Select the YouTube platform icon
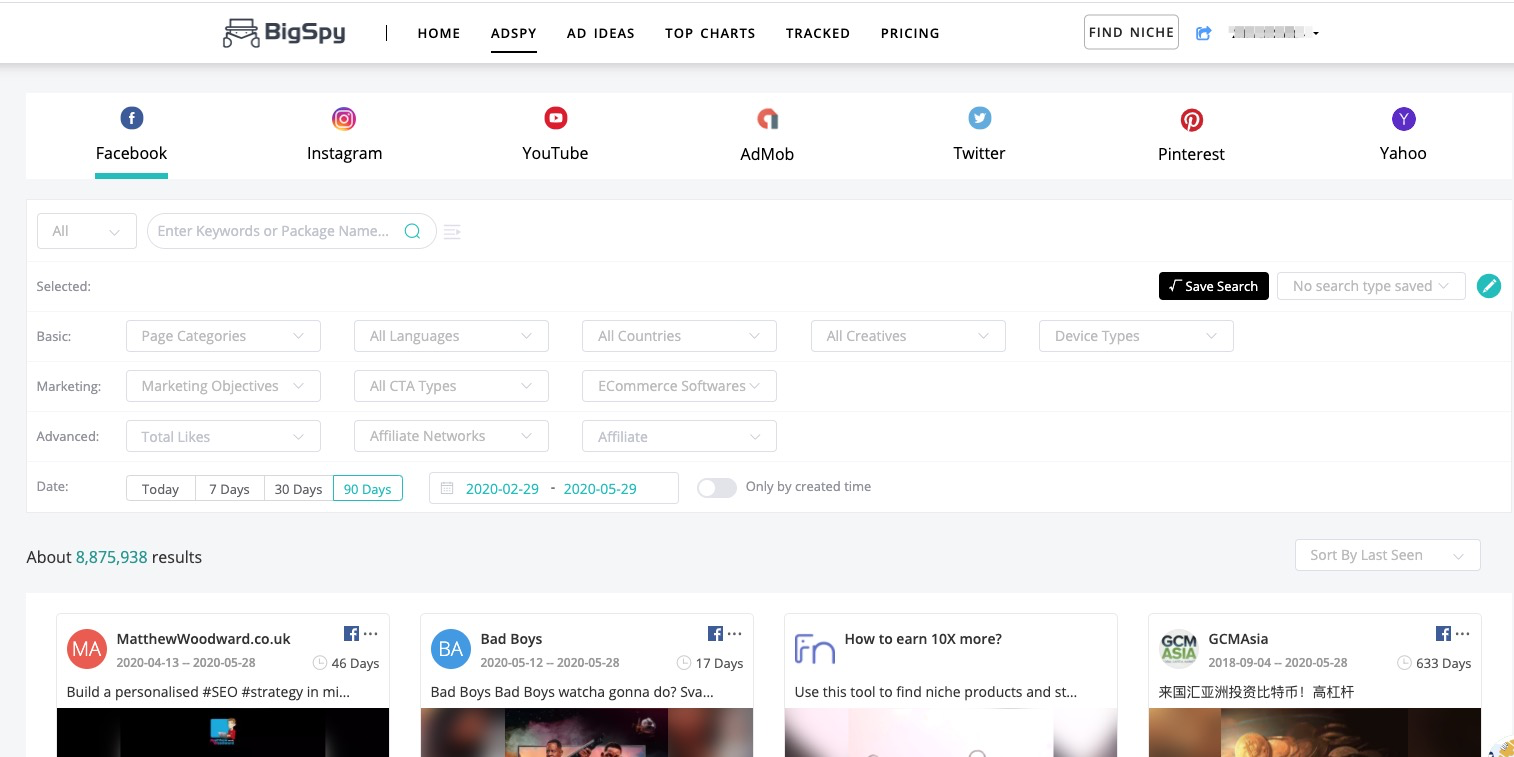Screen dimensions: 1514x757 click(555, 118)
